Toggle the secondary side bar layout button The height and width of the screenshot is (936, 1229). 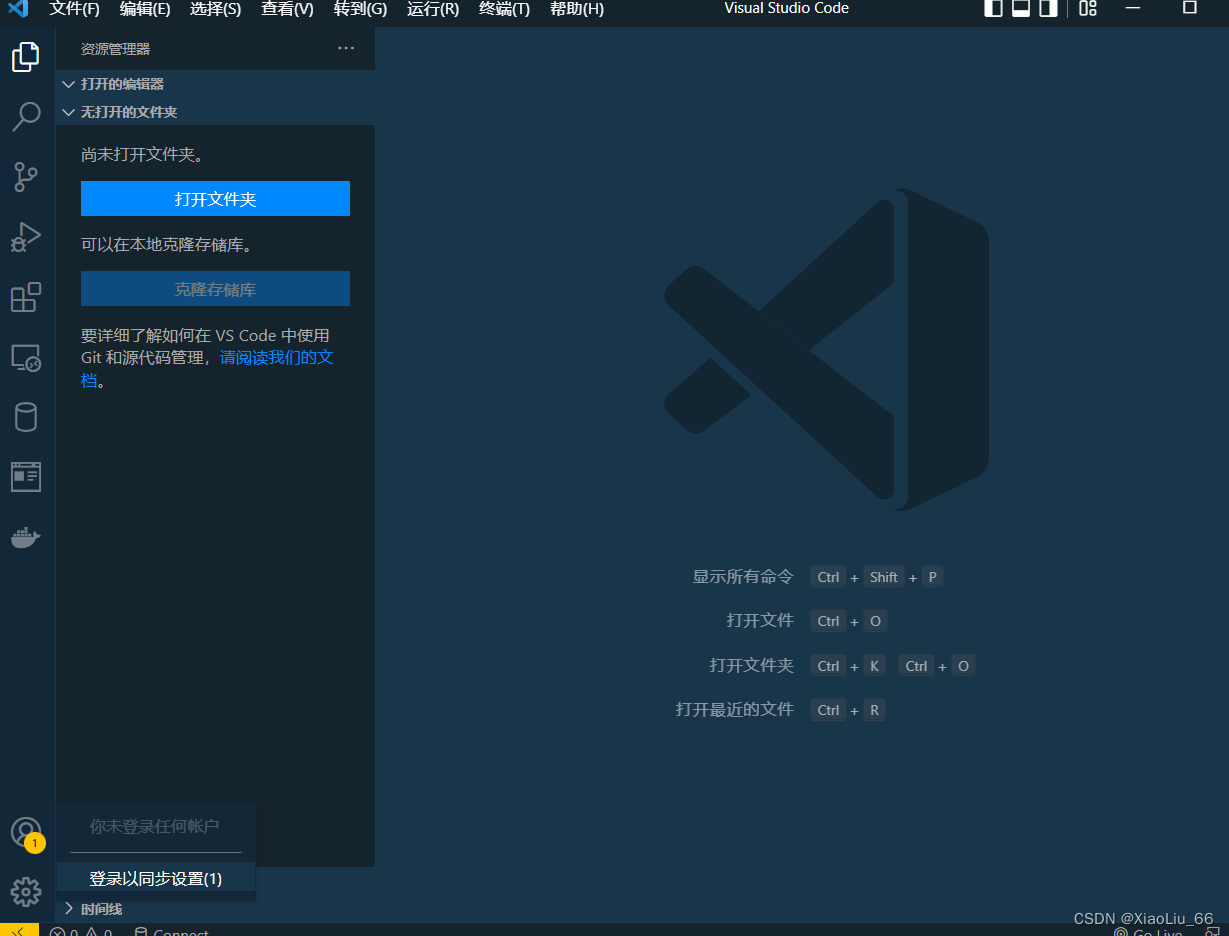(x=1048, y=8)
